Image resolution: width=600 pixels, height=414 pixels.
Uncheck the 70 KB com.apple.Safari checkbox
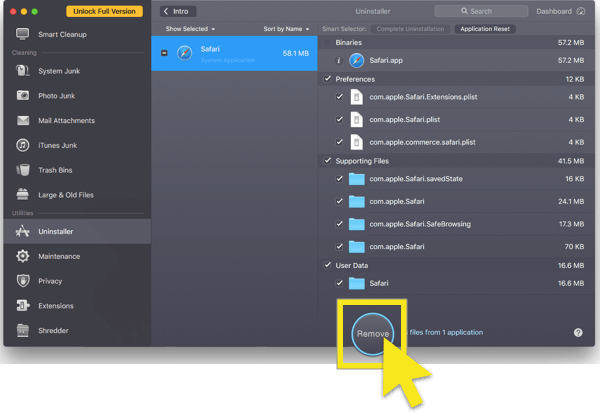point(339,246)
